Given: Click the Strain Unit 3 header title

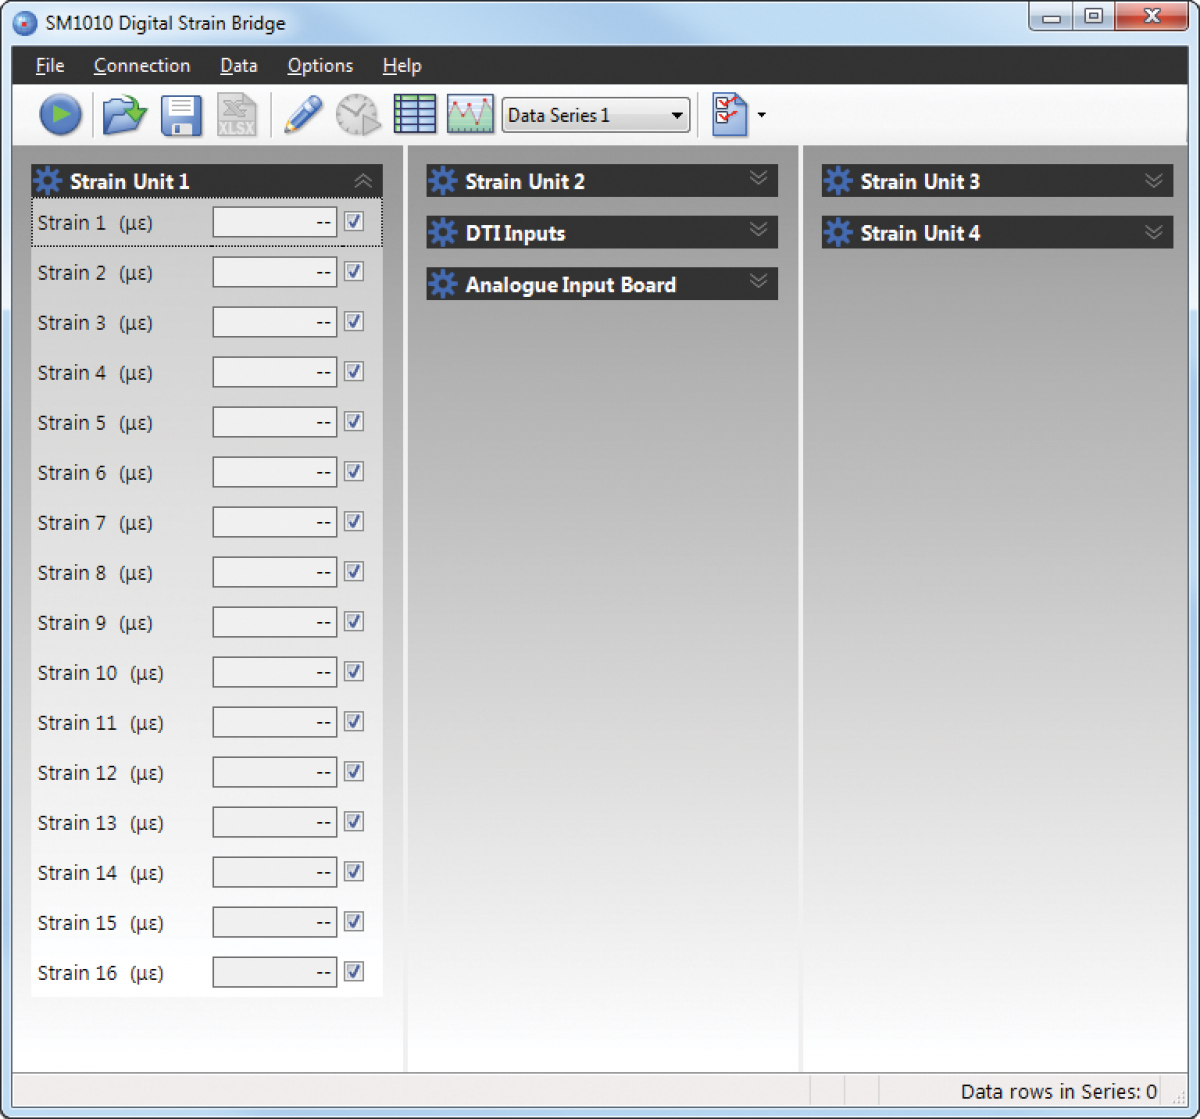Looking at the screenshot, I should 920,182.
